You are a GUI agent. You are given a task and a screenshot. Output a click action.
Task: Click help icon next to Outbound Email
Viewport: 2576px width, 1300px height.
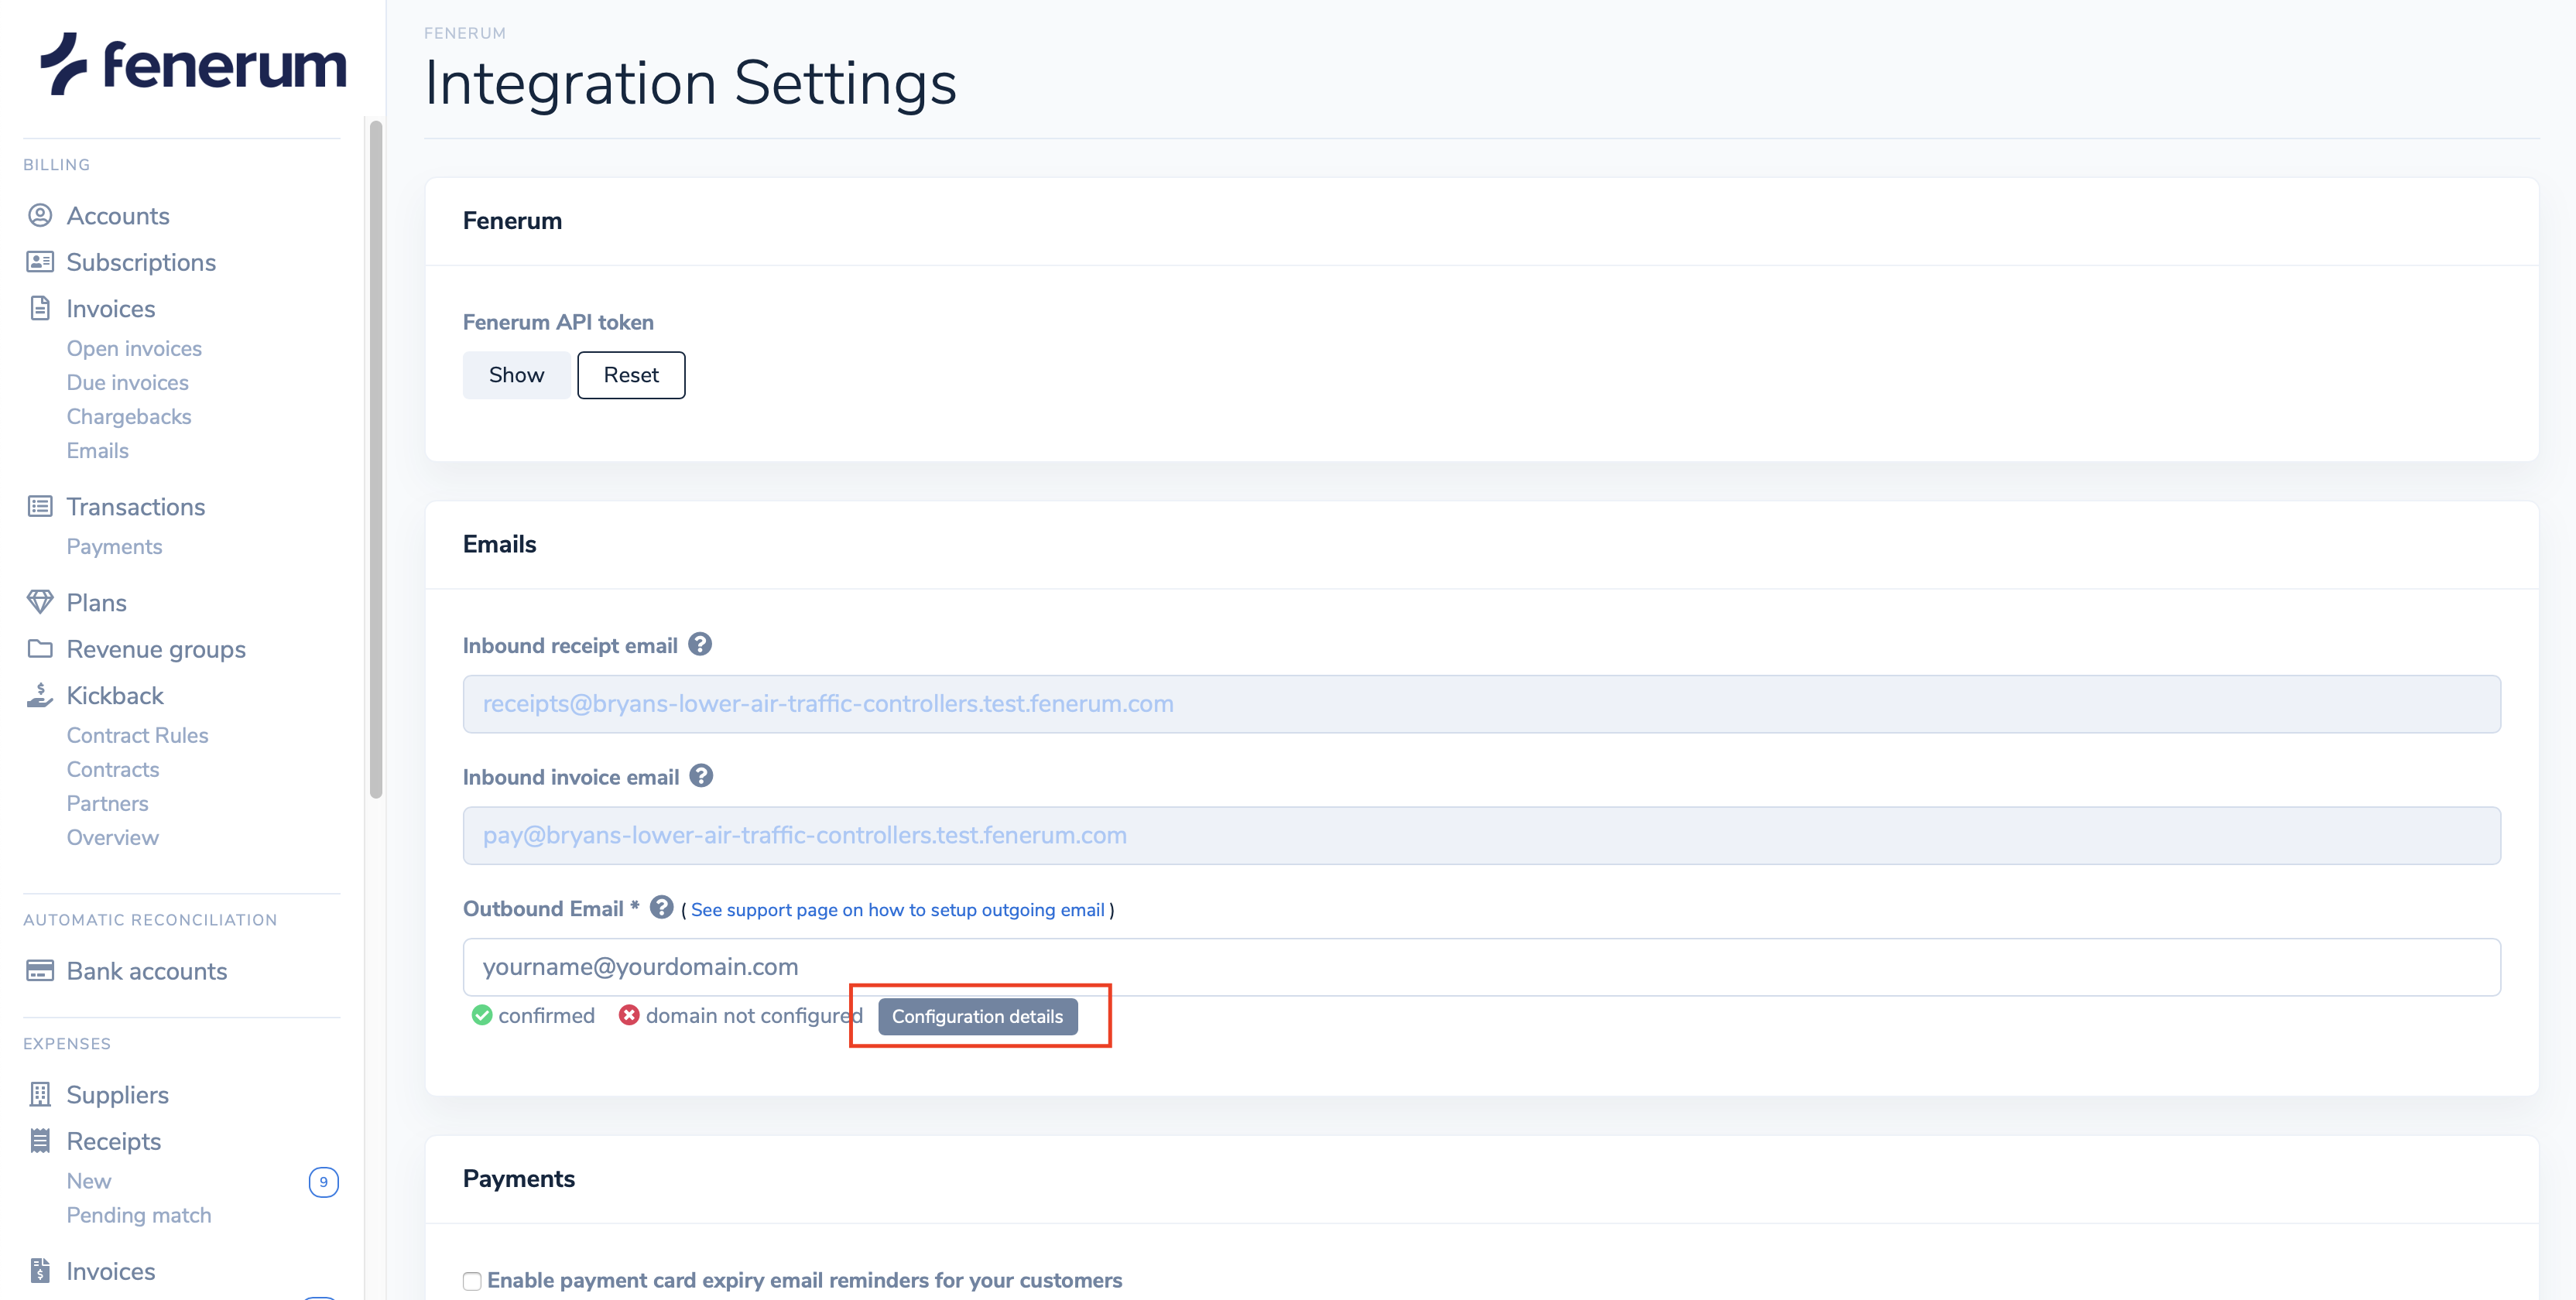click(661, 907)
